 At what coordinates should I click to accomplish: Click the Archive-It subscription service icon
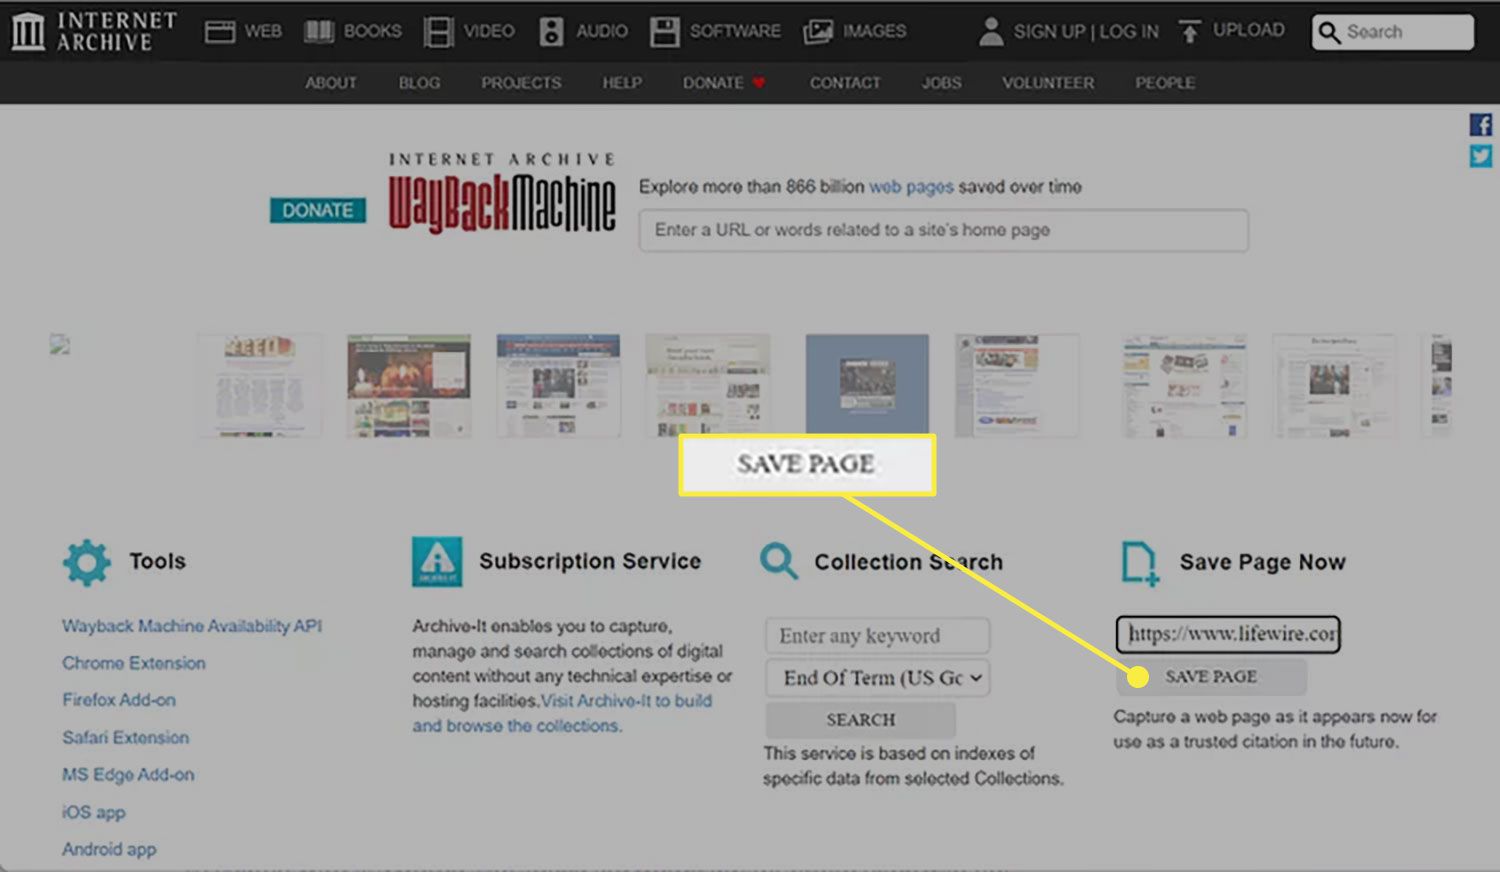coord(437,561)
